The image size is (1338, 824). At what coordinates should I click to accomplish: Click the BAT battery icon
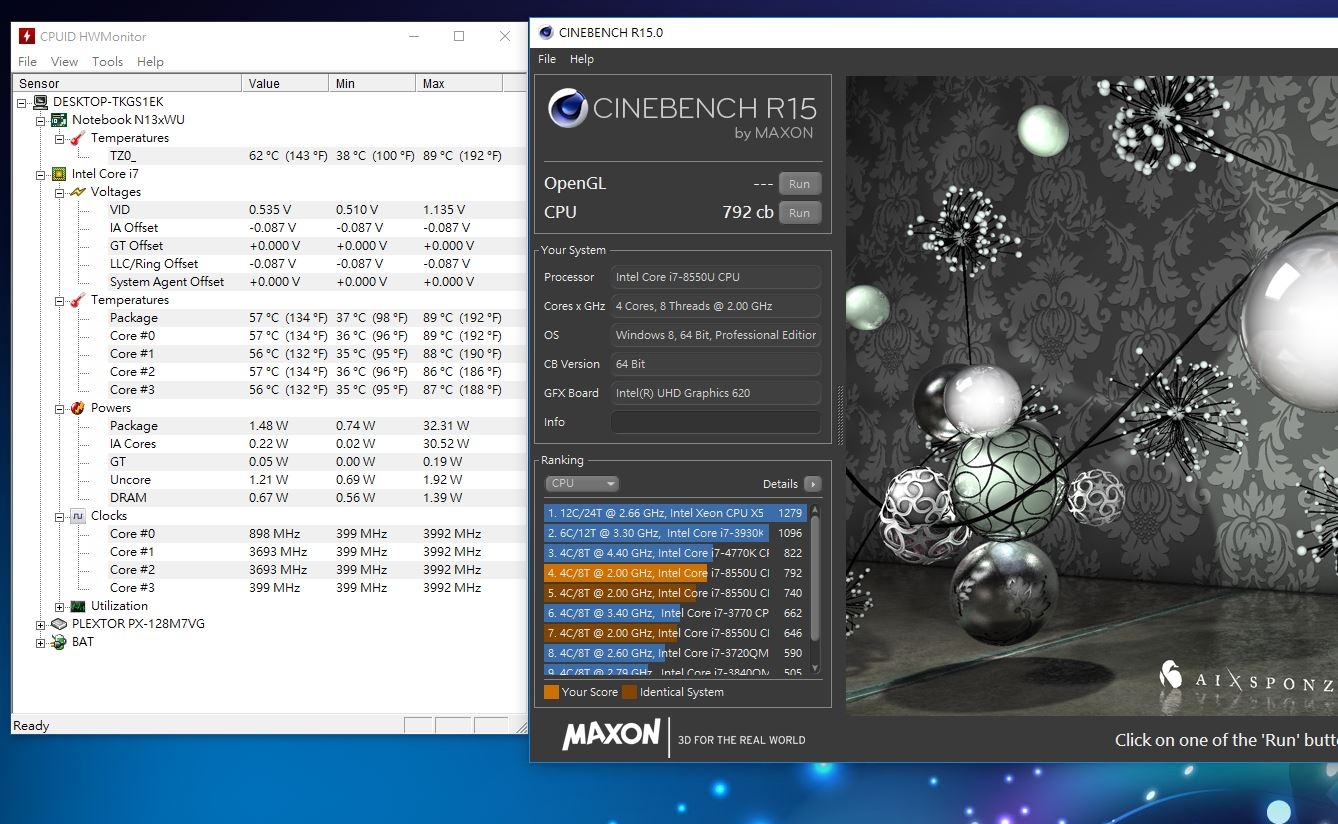click(59, 642)
